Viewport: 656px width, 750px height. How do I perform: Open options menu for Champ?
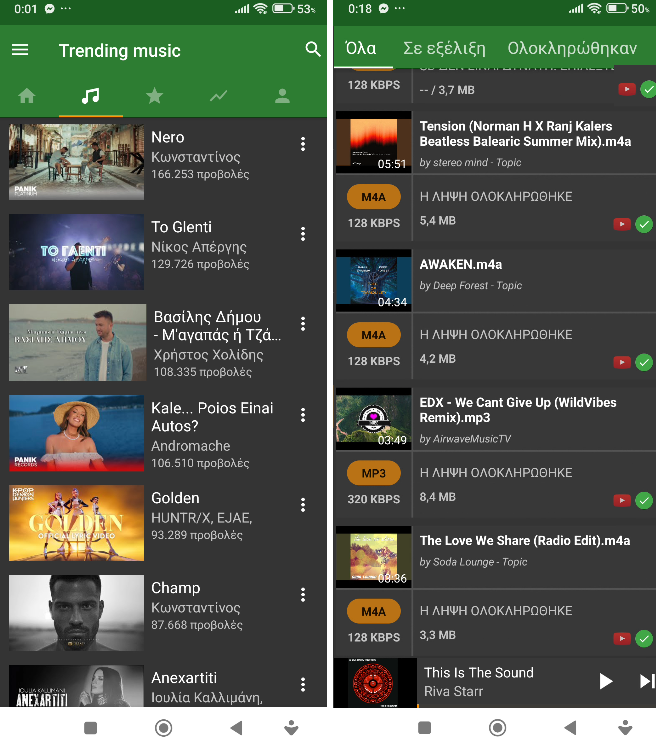coord(303,595)
